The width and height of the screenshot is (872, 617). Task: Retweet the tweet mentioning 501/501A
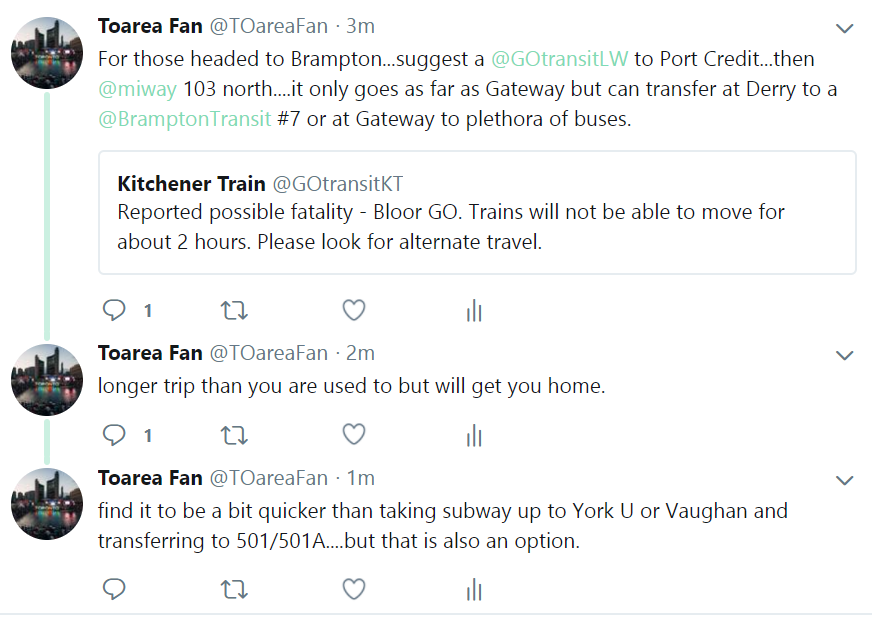pyautogui.click(x=234, y=589)
